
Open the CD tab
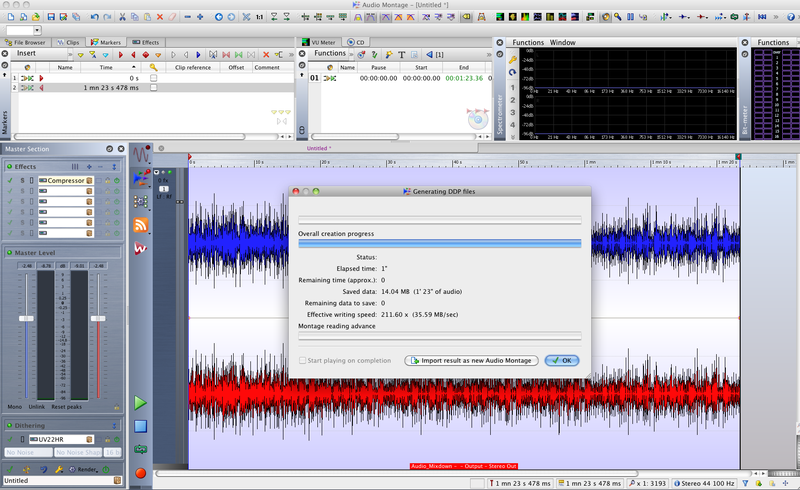(356, 42)
